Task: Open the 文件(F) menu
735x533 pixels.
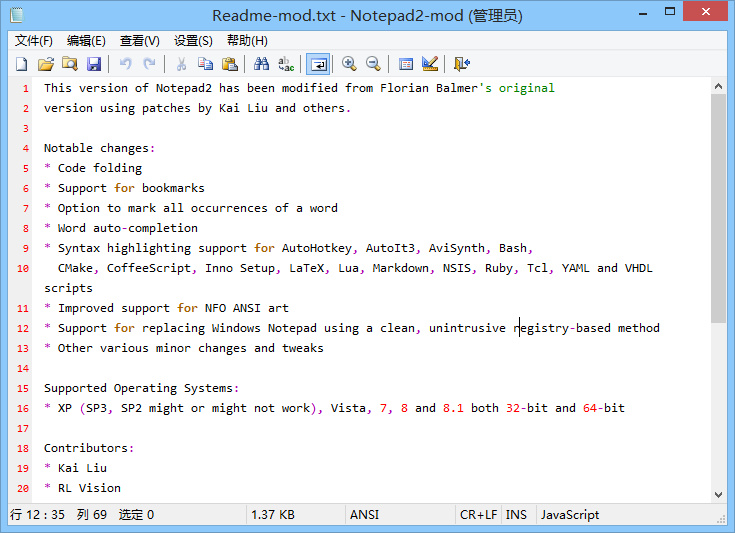Action: click(34, 41)
